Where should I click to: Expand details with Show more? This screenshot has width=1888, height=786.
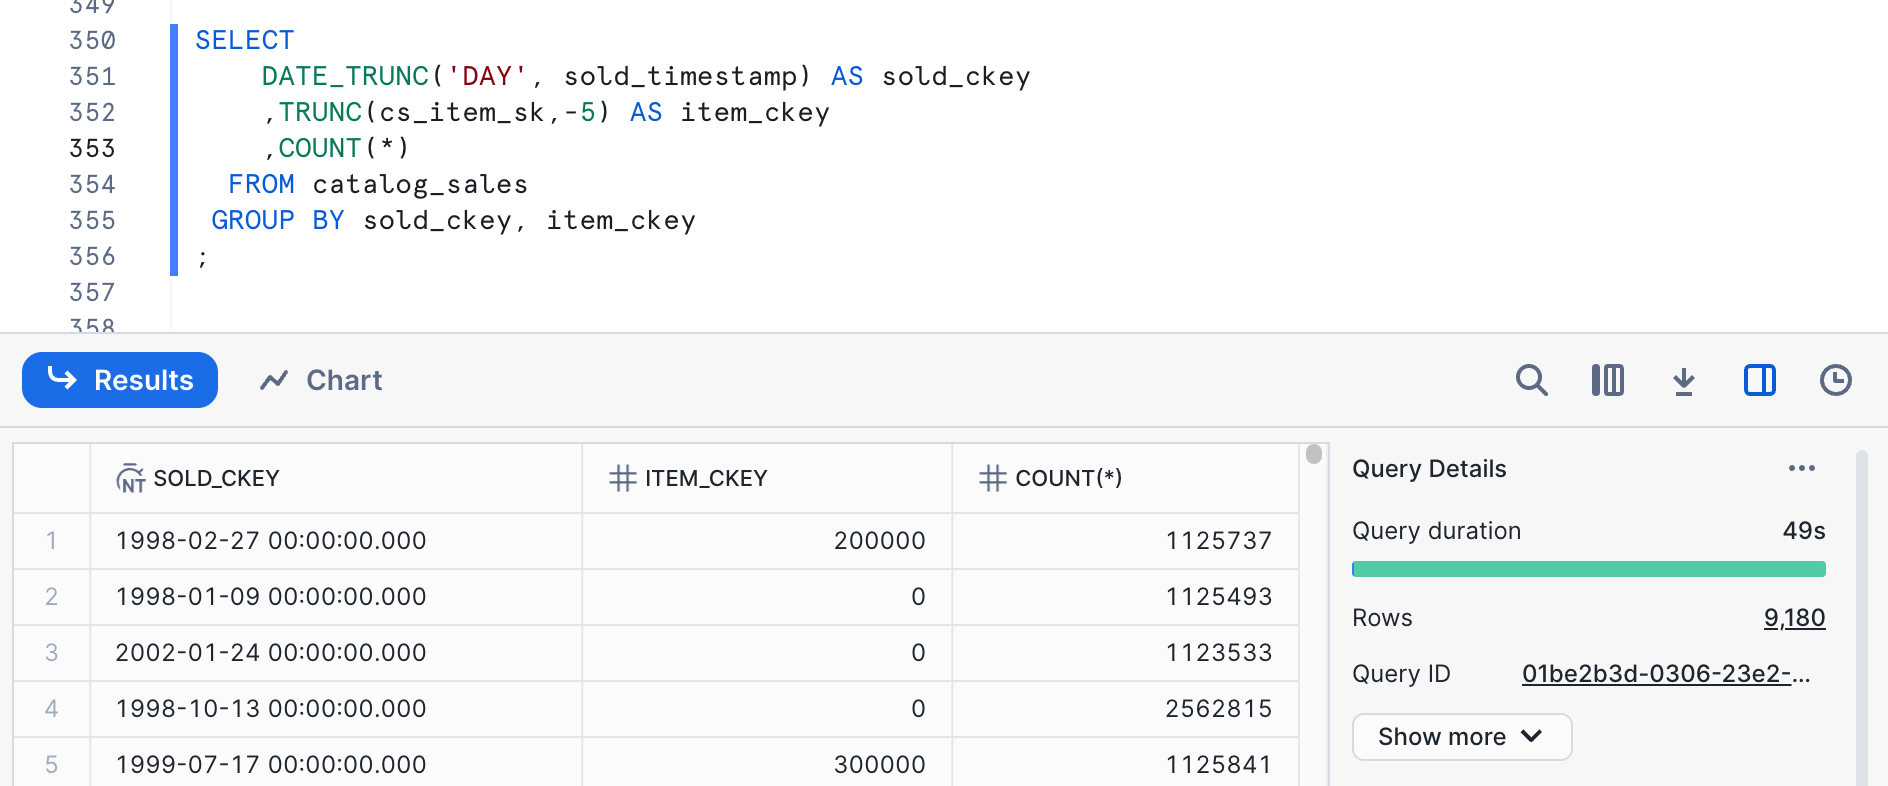[x=1461, y=737]
